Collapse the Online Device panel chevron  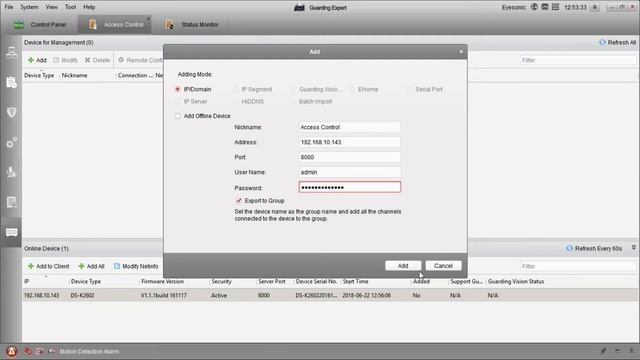633,247
